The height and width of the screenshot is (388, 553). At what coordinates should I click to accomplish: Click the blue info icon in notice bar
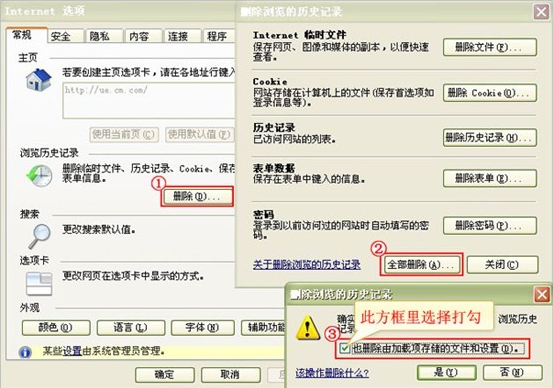coord(25,352)
